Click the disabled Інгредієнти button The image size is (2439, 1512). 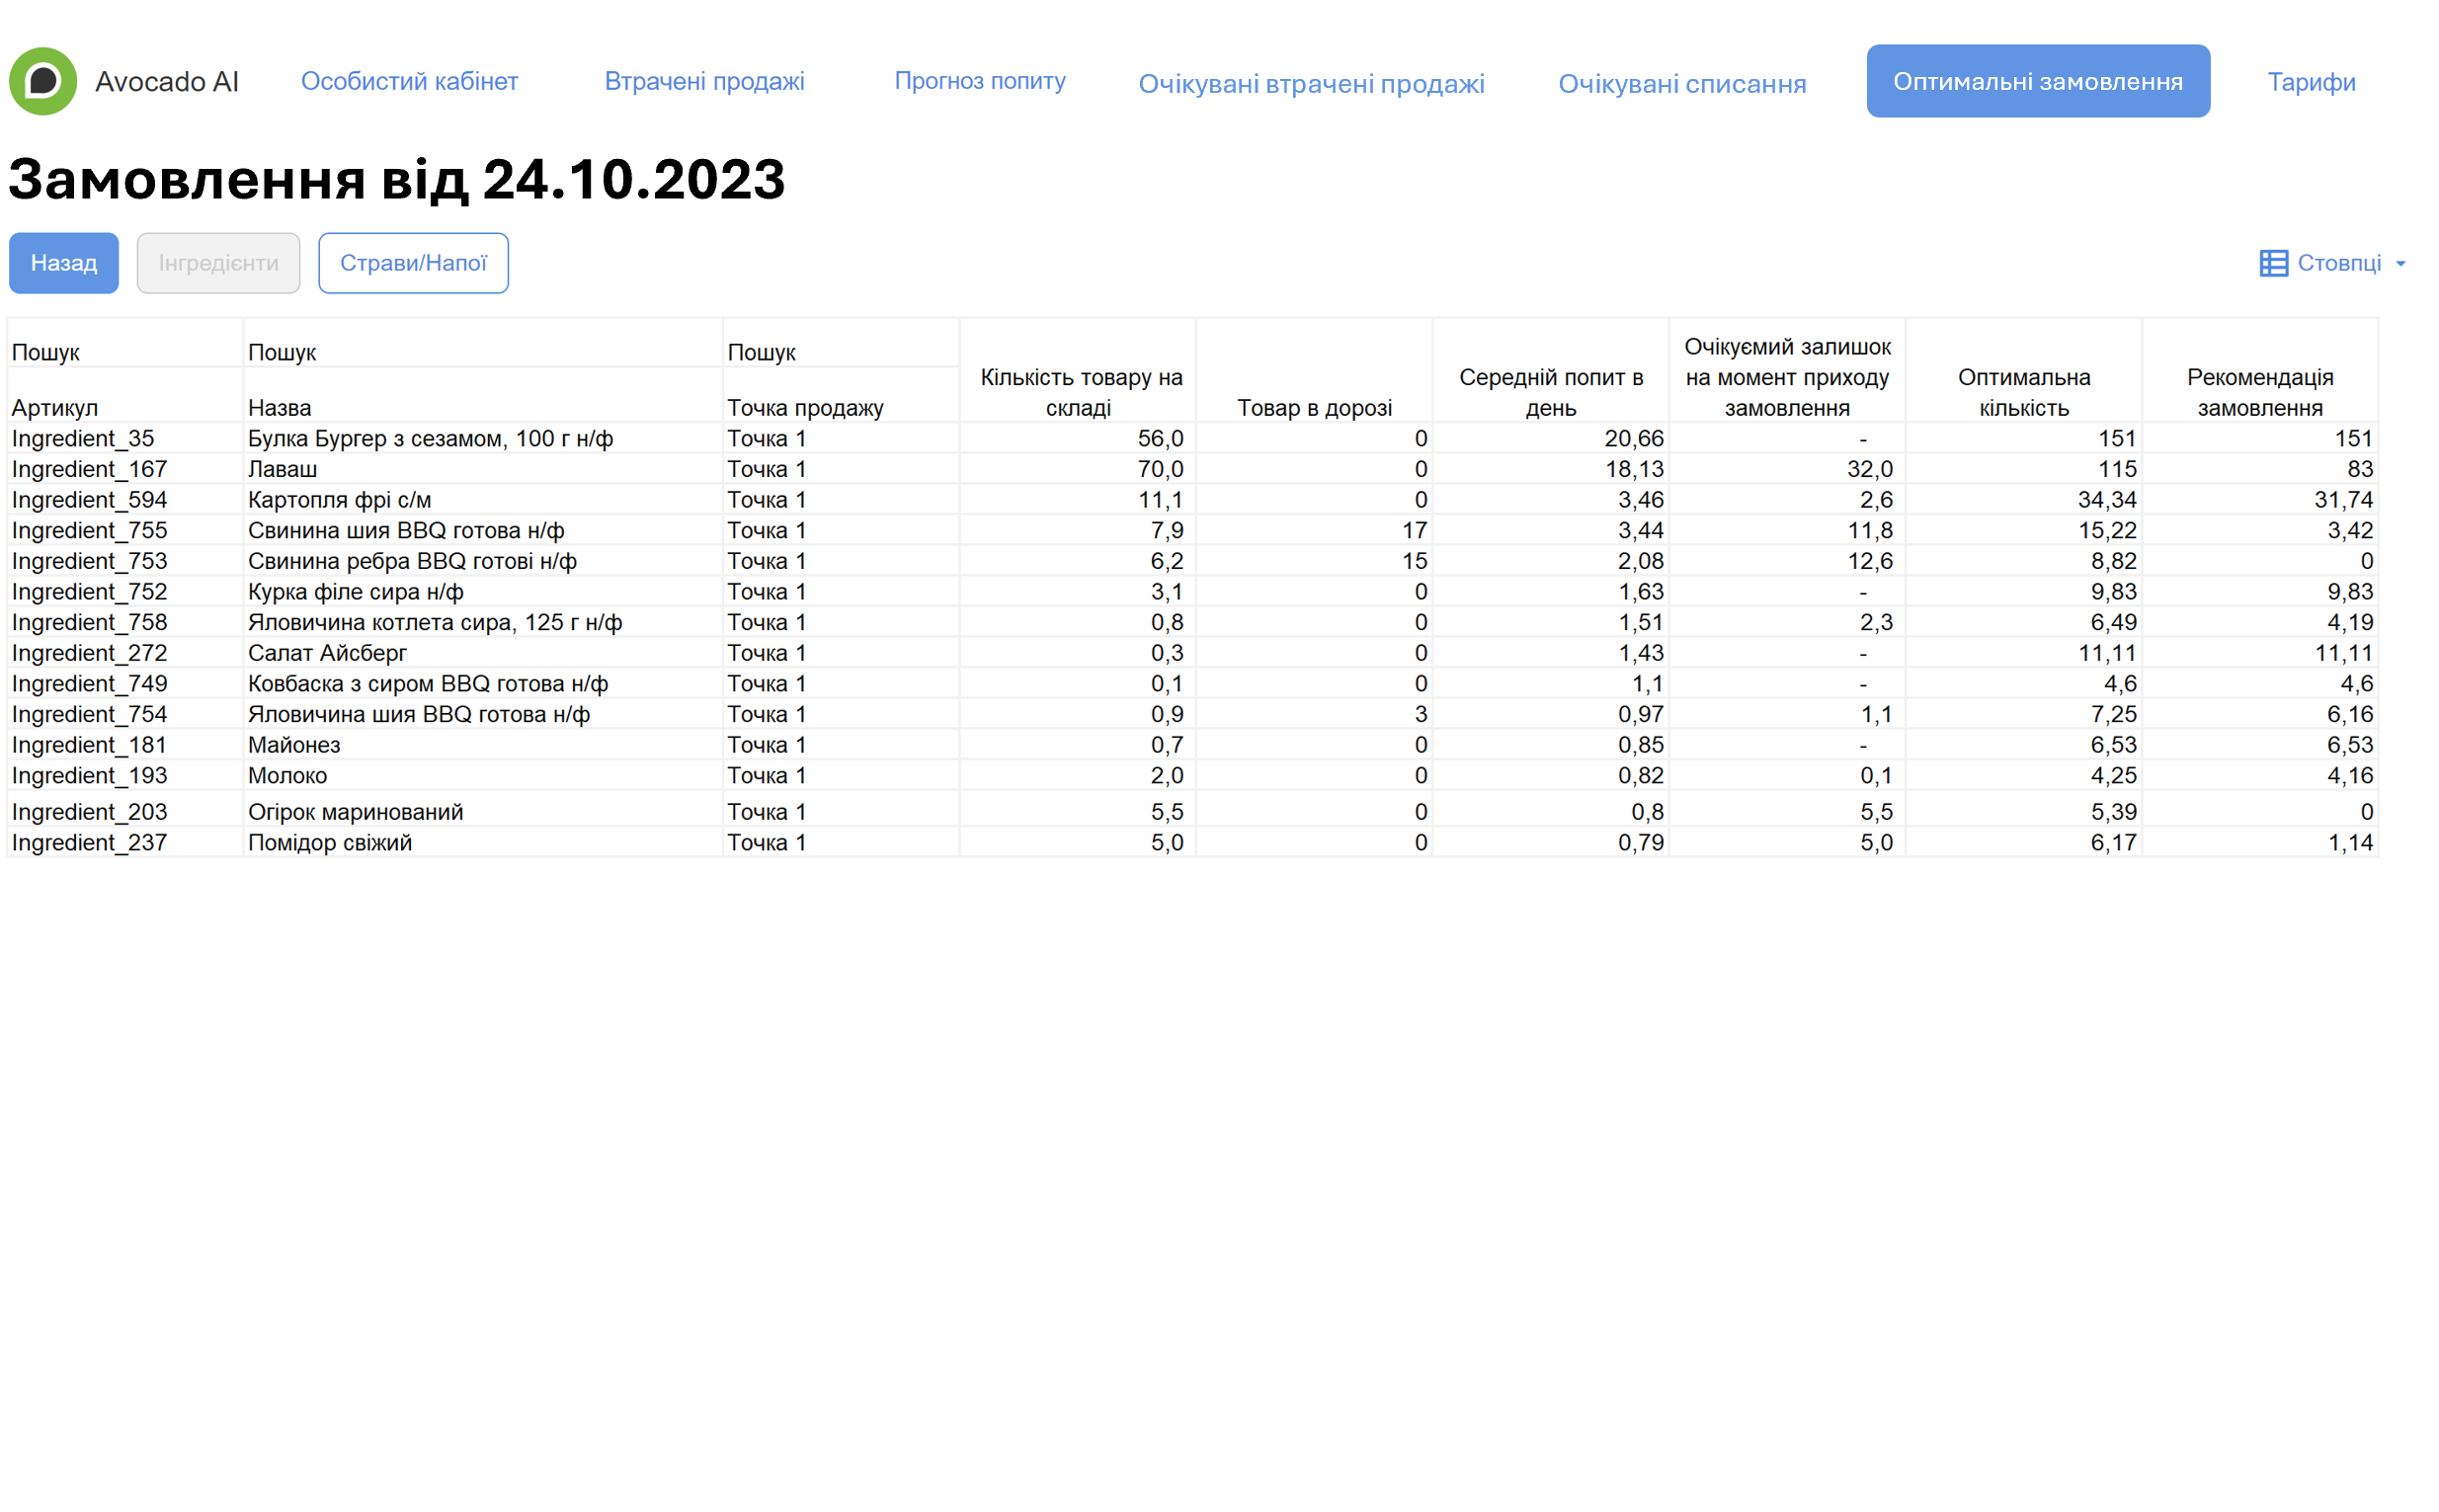tap(218, 263)
